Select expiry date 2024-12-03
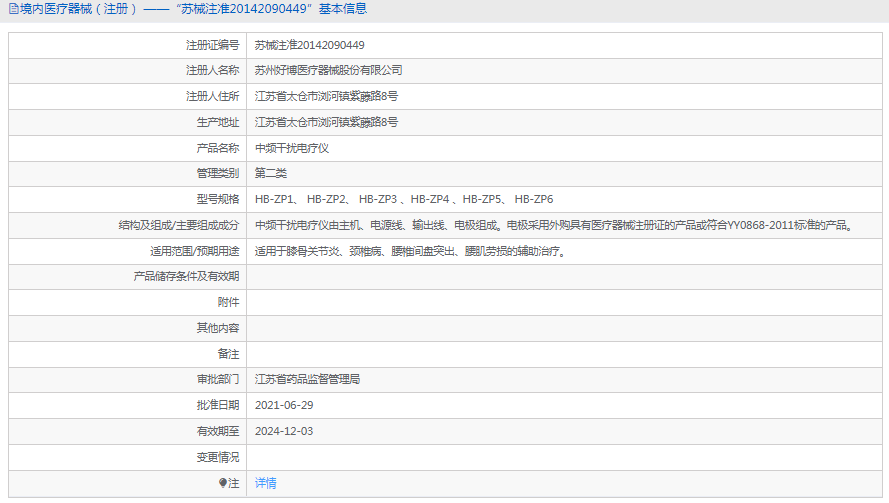889x503 pixels. coord(284,432)
